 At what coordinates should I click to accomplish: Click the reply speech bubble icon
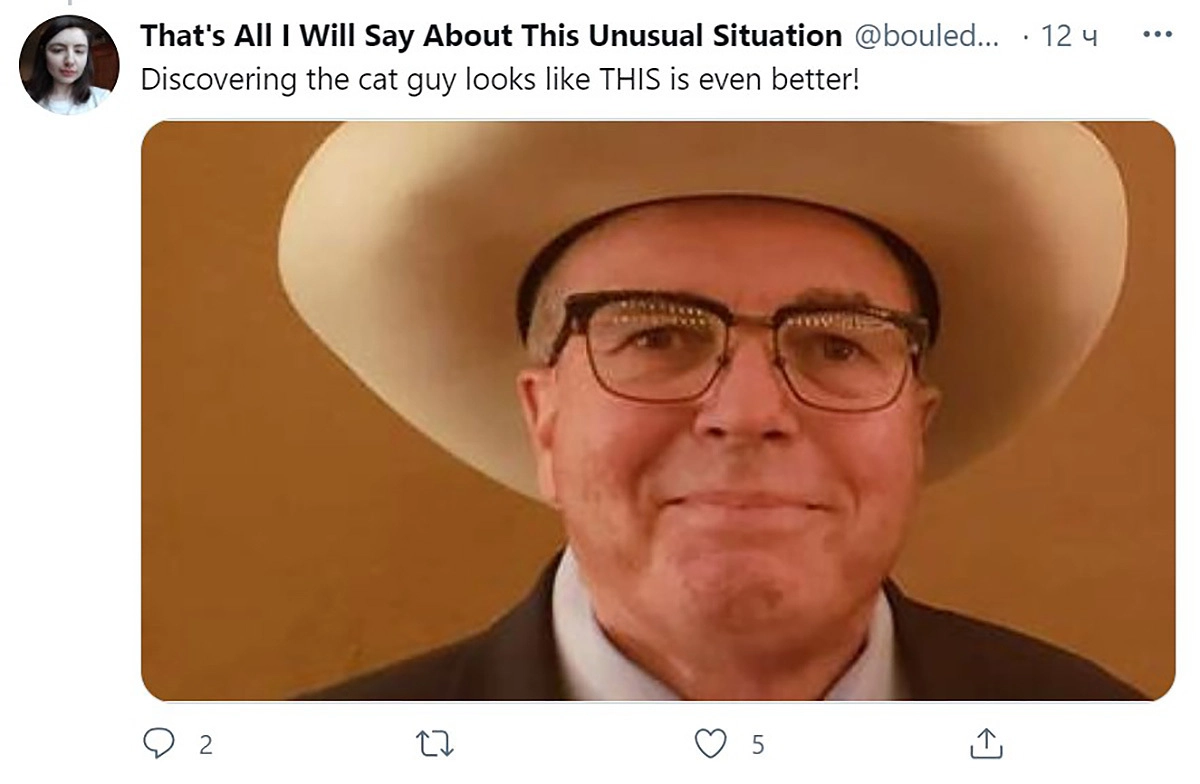(x=160, y=743)
